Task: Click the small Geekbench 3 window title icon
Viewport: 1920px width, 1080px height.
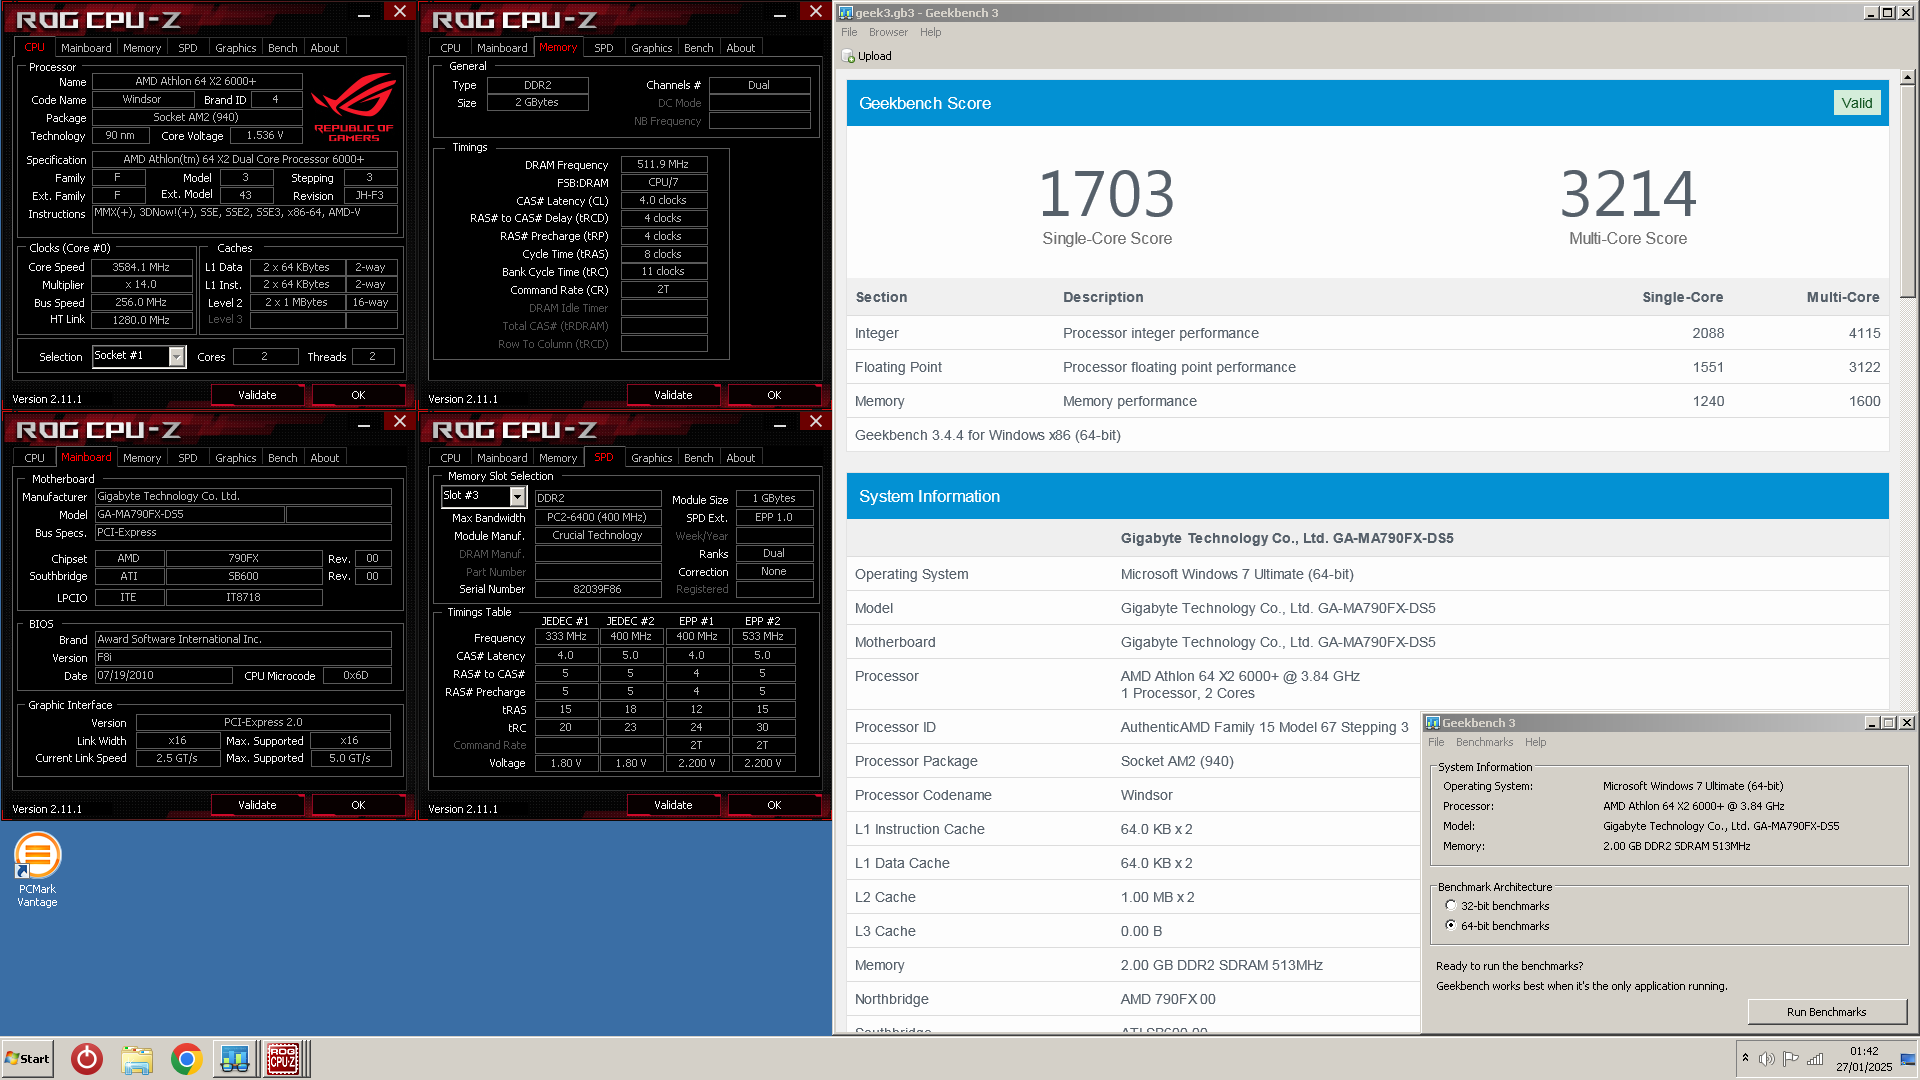Action: 1433,723
